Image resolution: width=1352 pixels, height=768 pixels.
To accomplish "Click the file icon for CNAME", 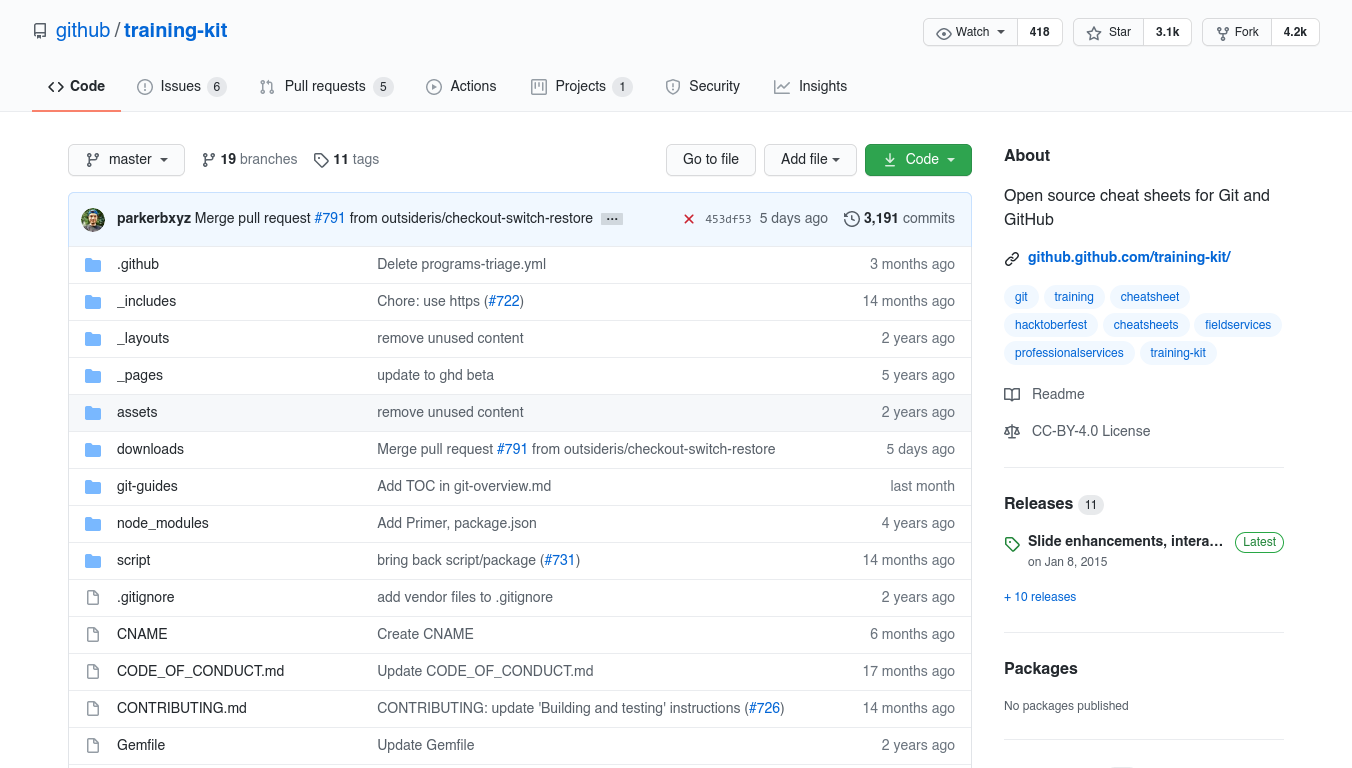I will coord(93,634).
